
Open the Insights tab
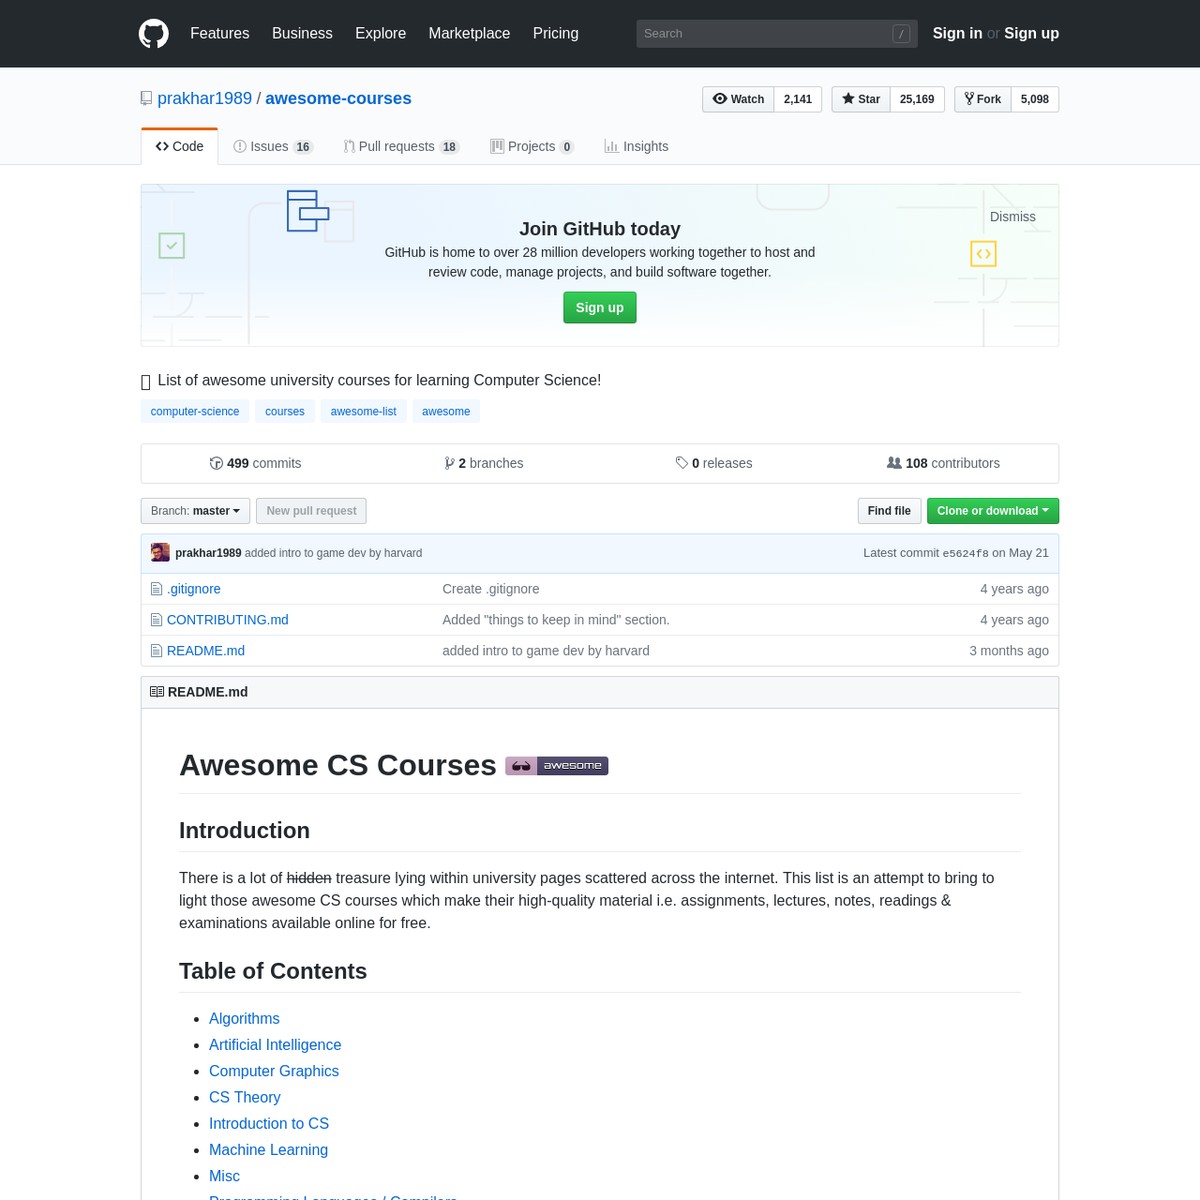click(x=636, y=146)
